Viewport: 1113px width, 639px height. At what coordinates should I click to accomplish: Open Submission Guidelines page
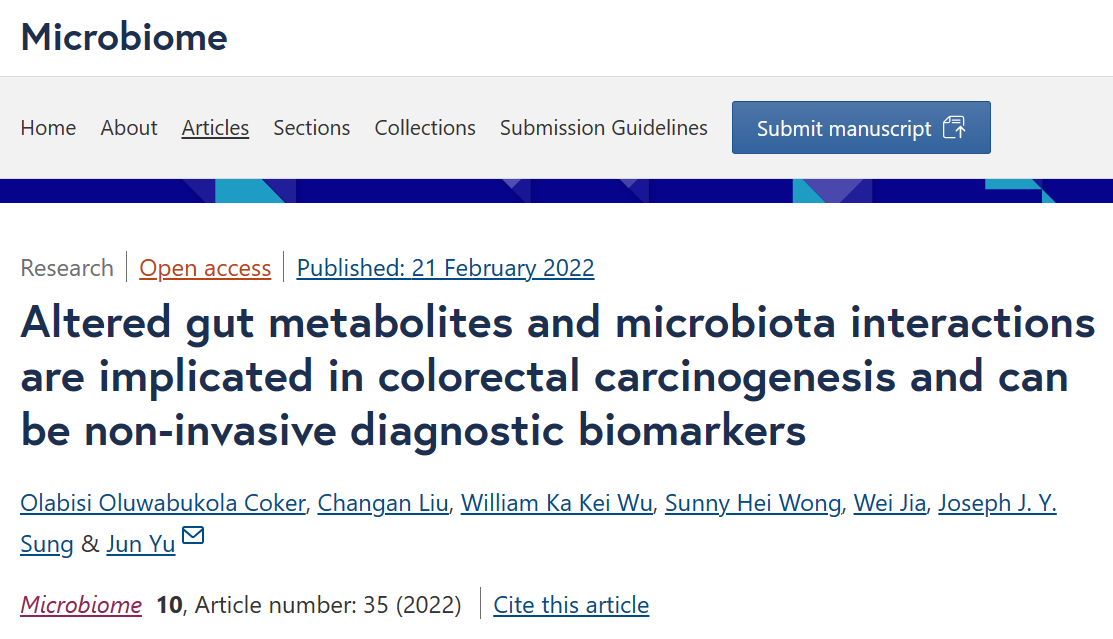tap(603, 128)
